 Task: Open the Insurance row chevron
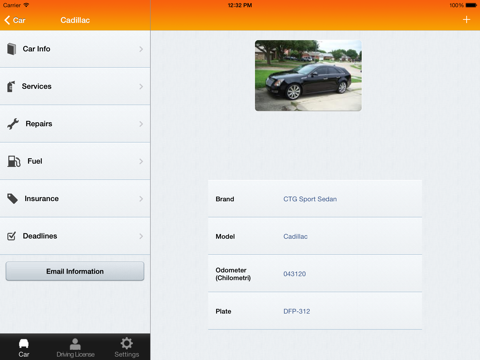[141, 199]
